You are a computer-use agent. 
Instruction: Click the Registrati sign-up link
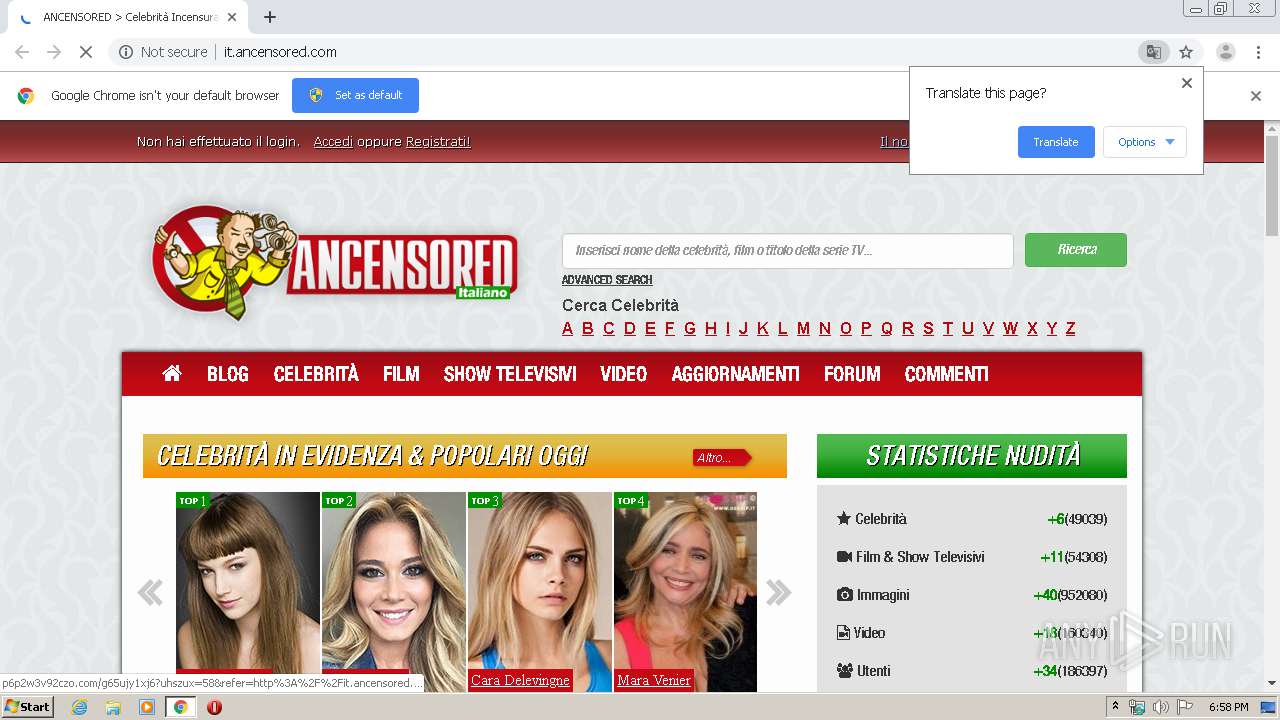(438, 142)
